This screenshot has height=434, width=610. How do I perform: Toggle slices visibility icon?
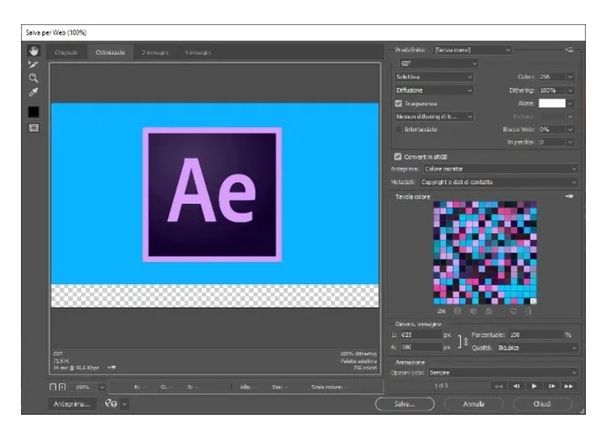click(33, 128)
